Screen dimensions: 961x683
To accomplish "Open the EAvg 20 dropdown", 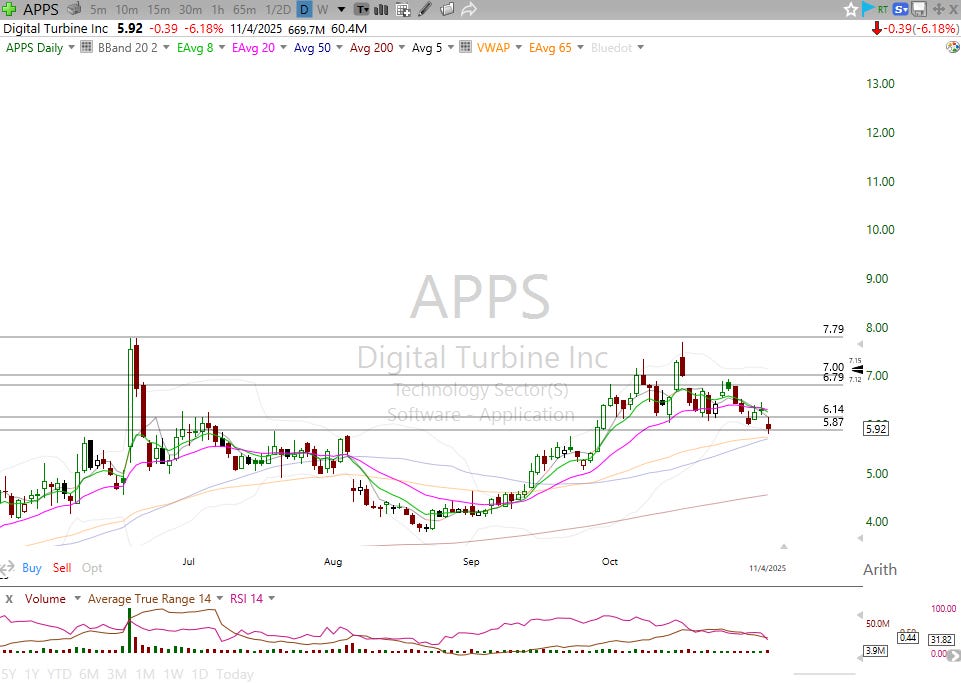I will (x=283, y=47).
